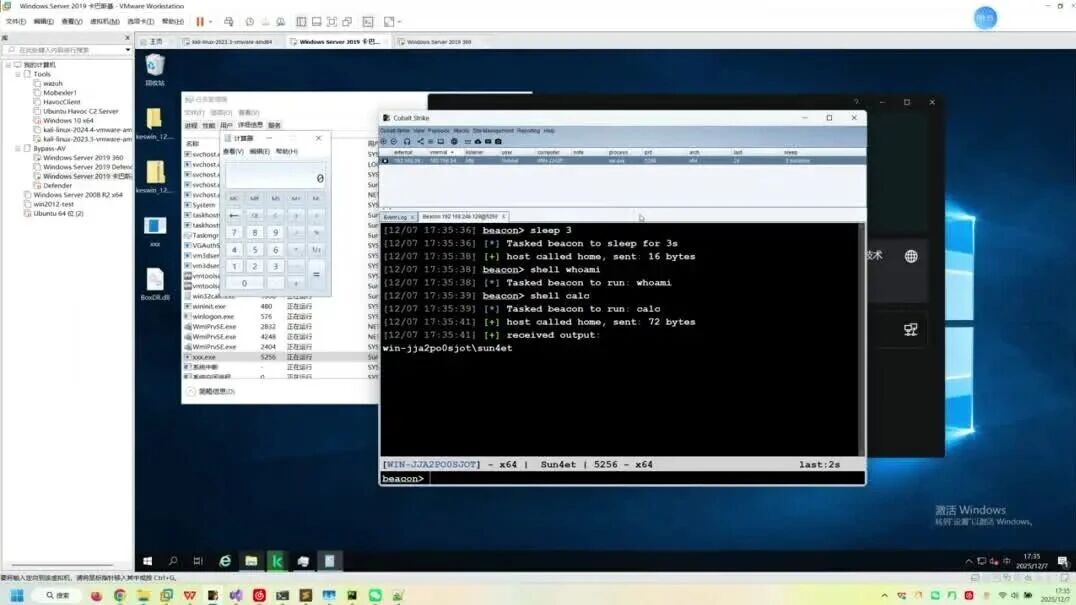This screenshot has width=1076, height=605.
Task: Collapse the 我的计算机 tree node
Action: click(x=9, y=64)
